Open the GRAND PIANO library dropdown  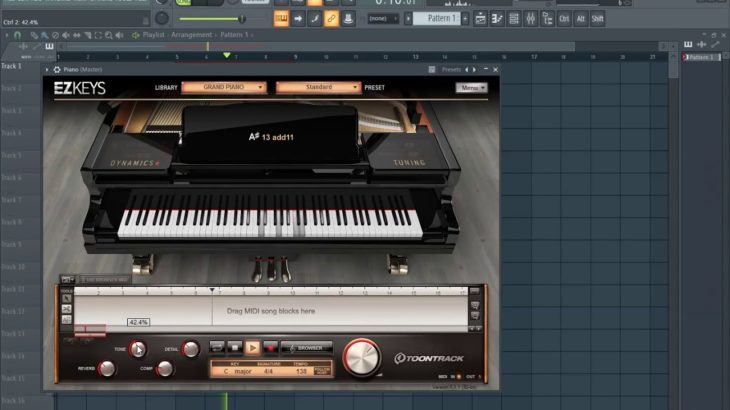click(x=224, y=87)
